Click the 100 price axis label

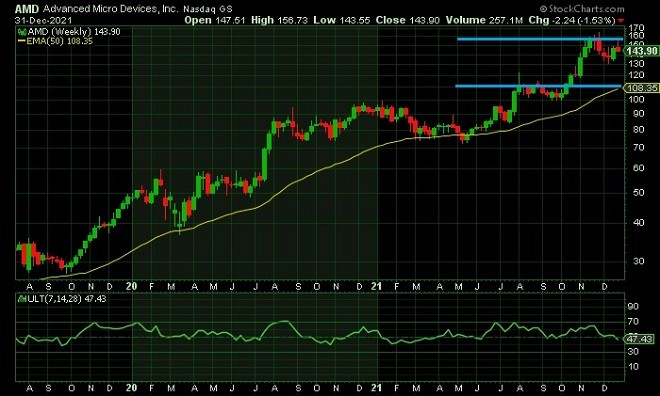coord(636,100)
